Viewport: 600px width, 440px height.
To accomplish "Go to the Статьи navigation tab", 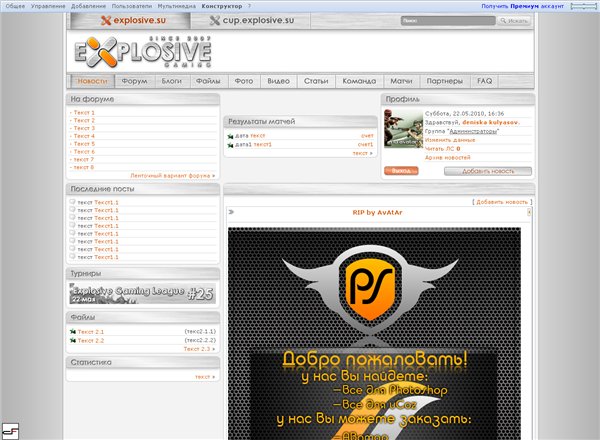I will coord(316,81).
